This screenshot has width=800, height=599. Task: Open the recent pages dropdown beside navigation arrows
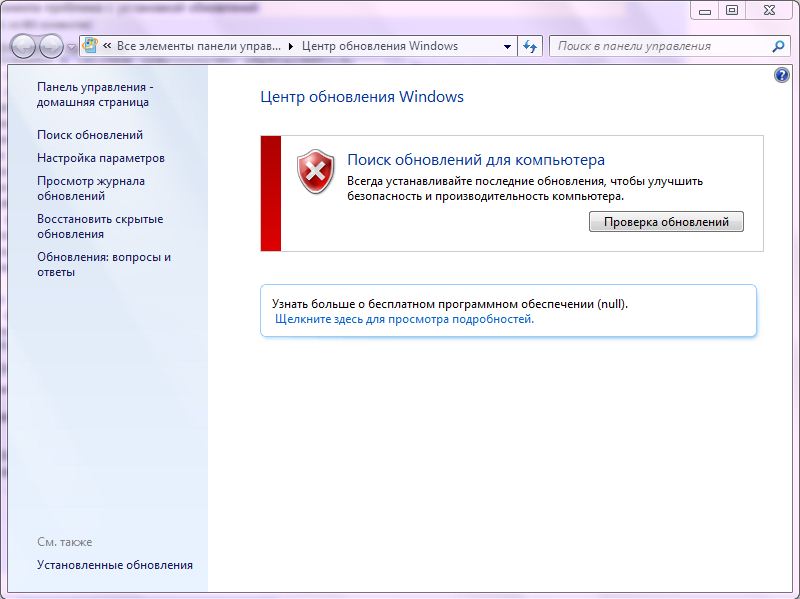(x=71, y=47)
